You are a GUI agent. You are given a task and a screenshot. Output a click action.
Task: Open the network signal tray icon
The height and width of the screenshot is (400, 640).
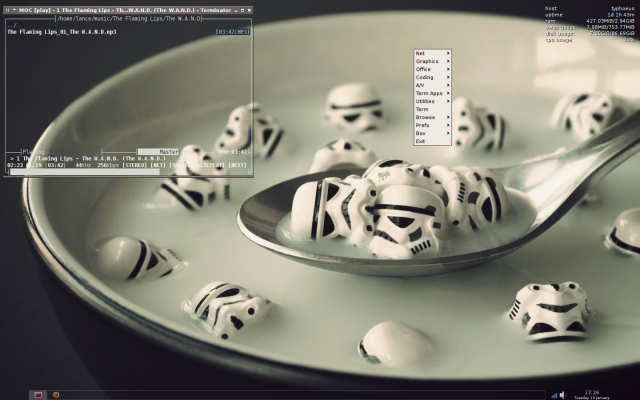click(554, 395)
